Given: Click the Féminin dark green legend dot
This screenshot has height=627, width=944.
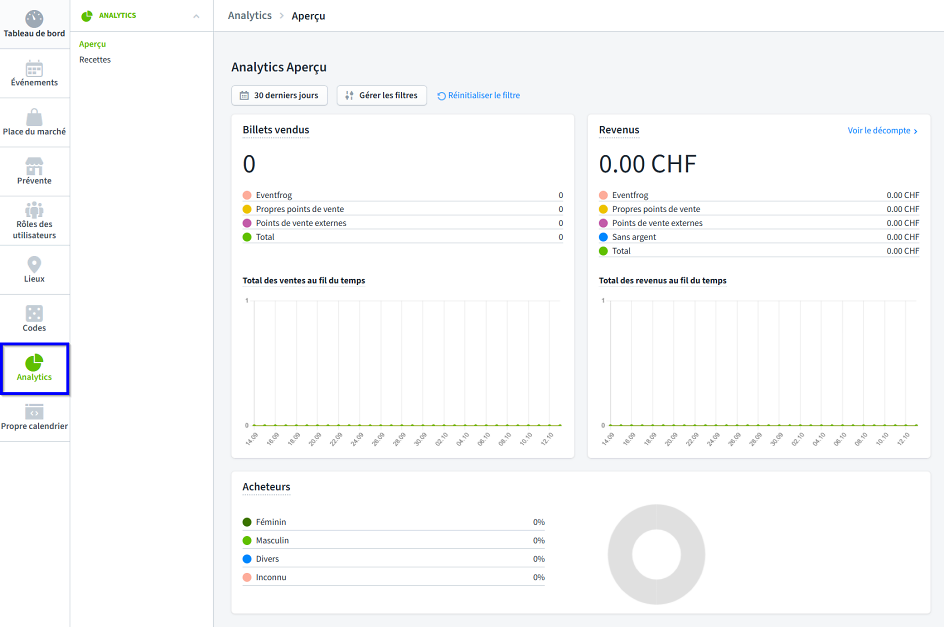Looking at the screenshot, I should click(x=247, y=522).
